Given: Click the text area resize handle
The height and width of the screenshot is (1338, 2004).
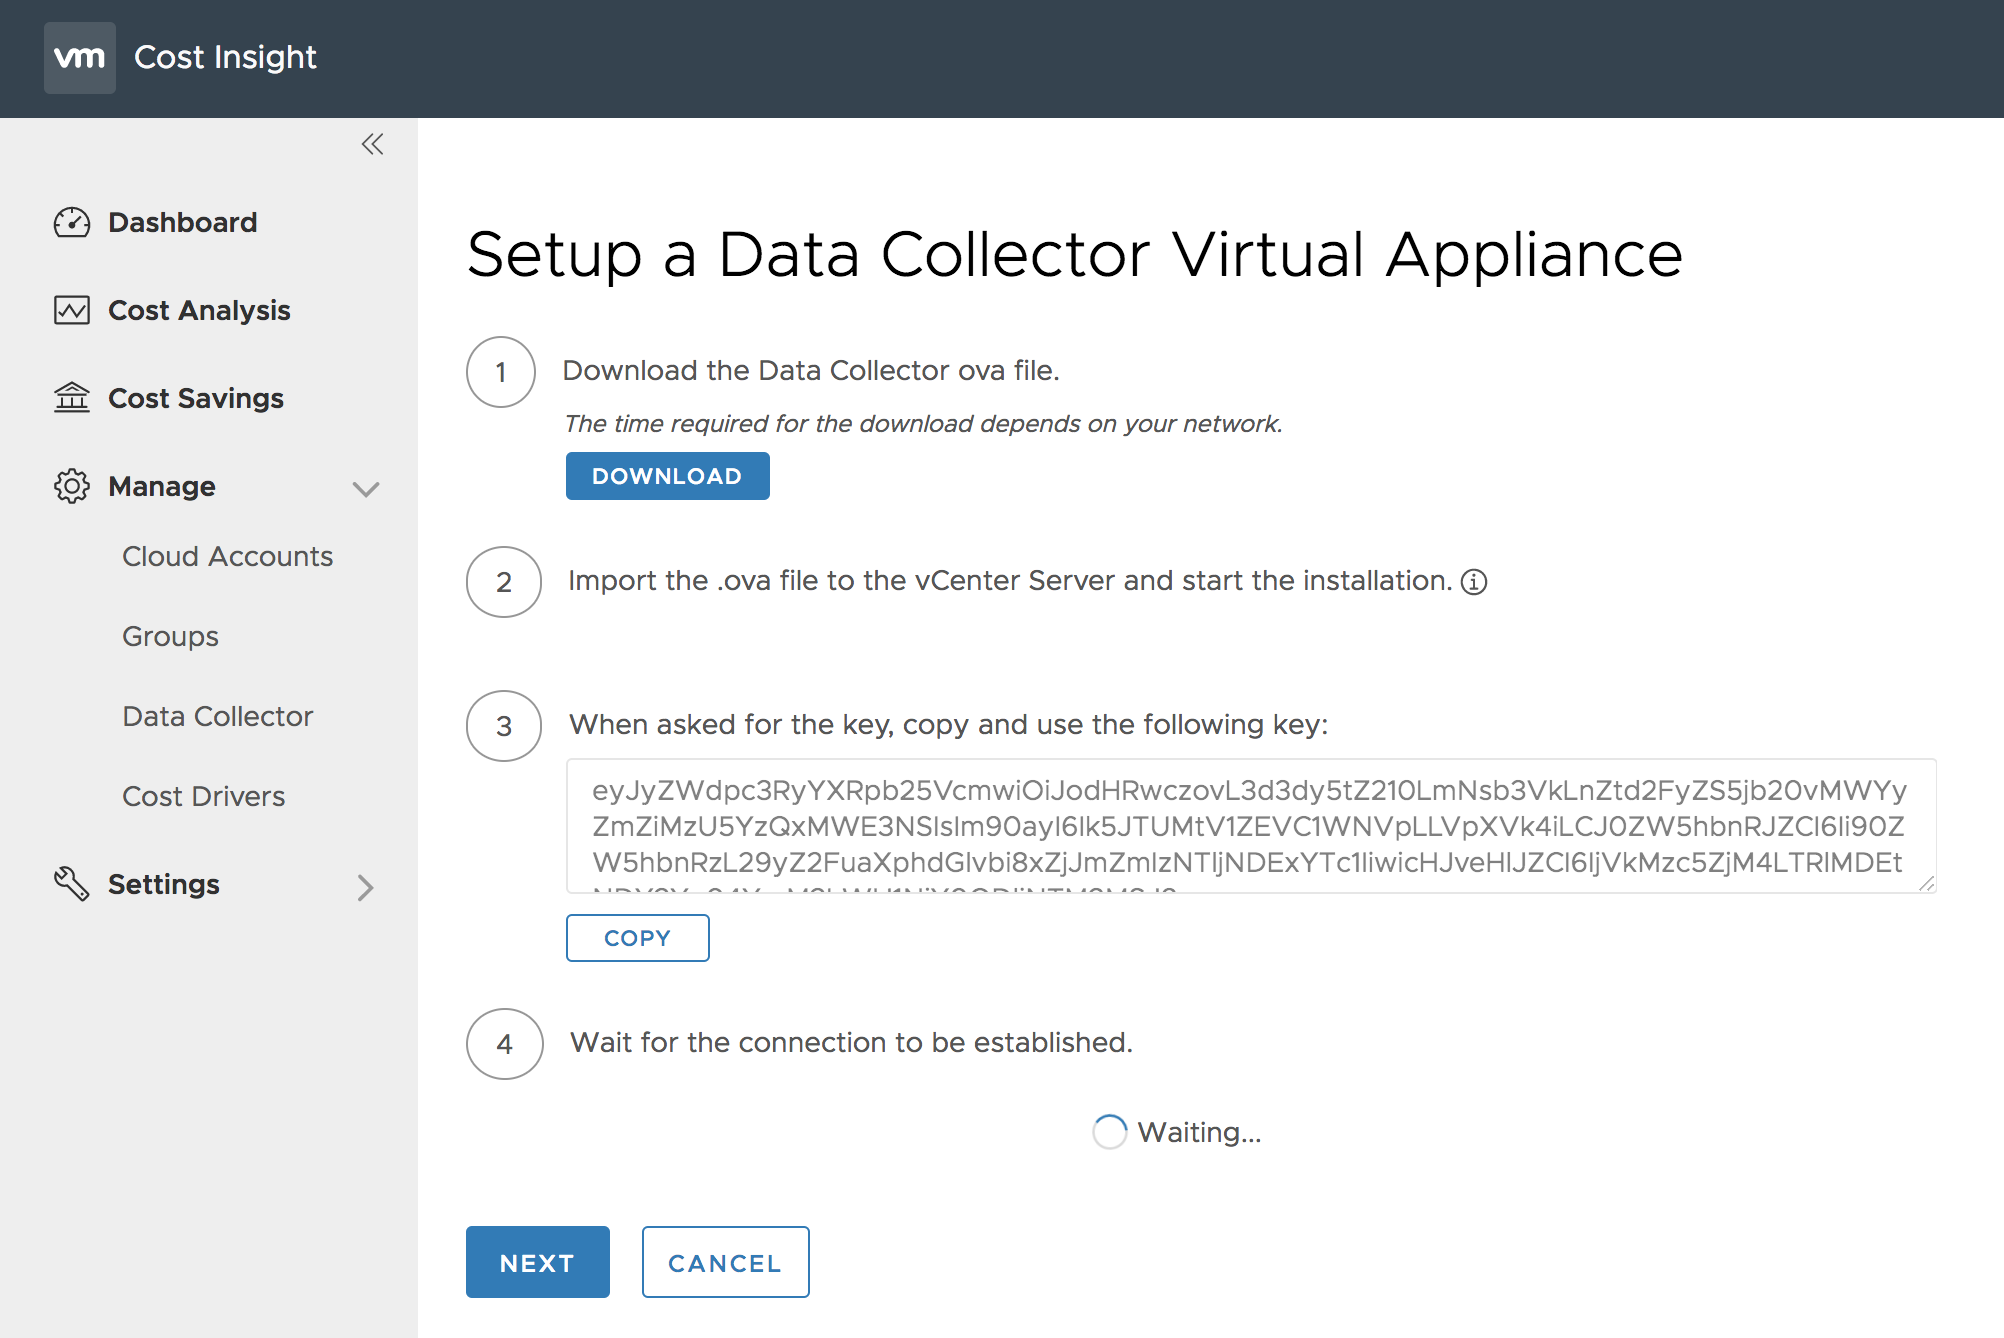Looking at the screenshot, I should click(x=1927, y=883).
